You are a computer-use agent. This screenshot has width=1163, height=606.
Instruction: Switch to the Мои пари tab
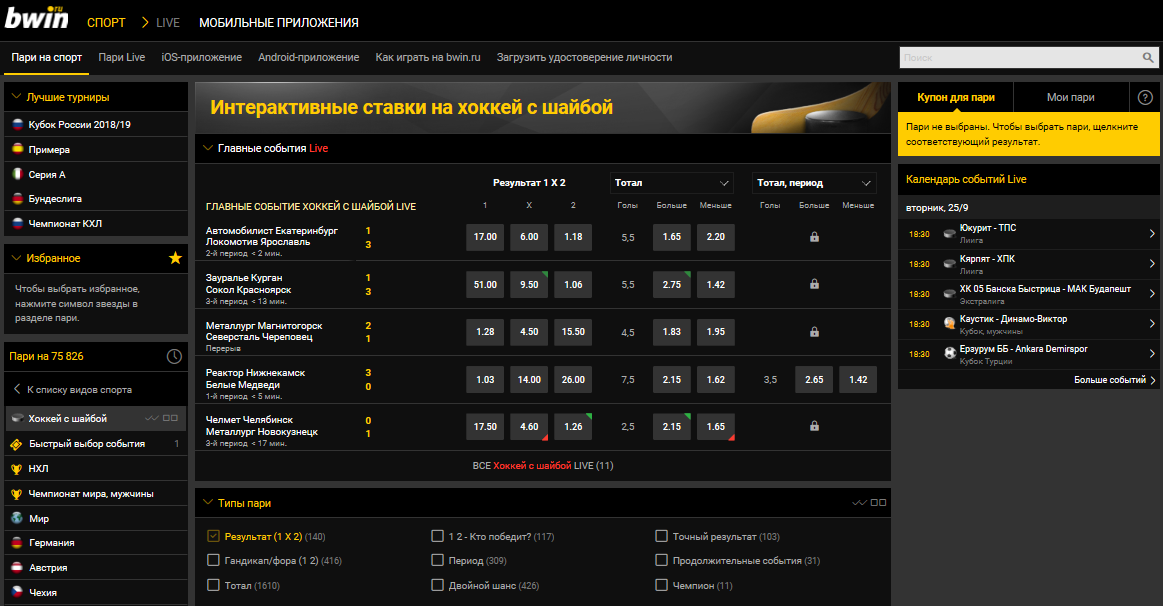[x=1070, y=97]
